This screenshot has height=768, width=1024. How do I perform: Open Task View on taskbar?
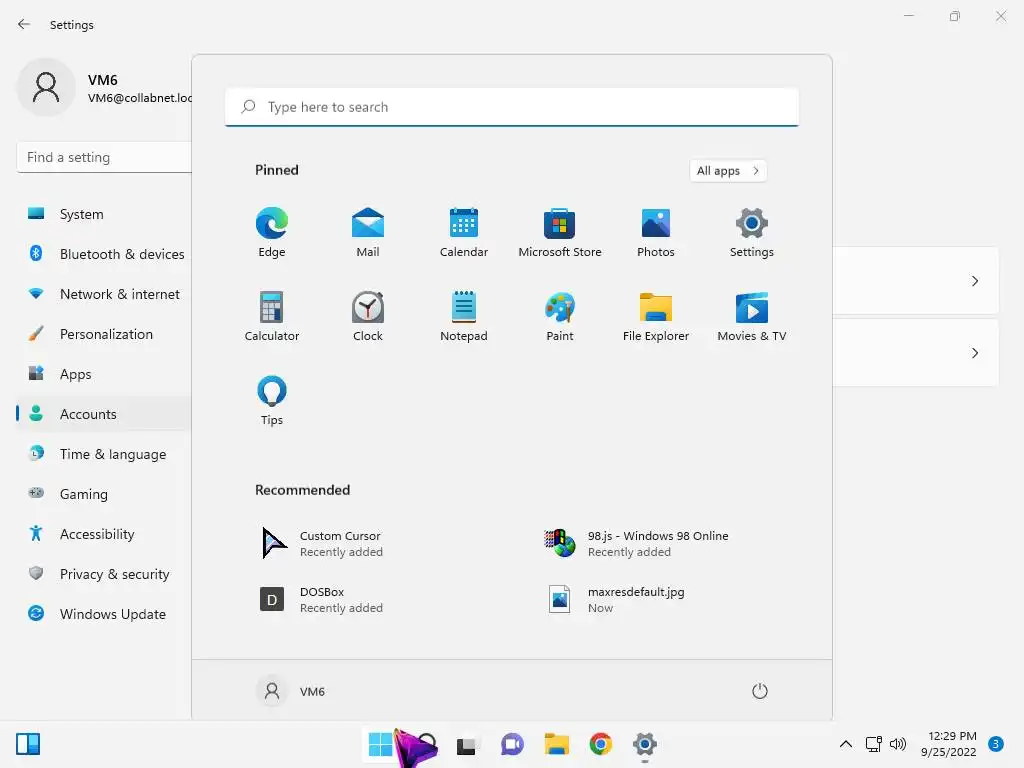(468, 744)
